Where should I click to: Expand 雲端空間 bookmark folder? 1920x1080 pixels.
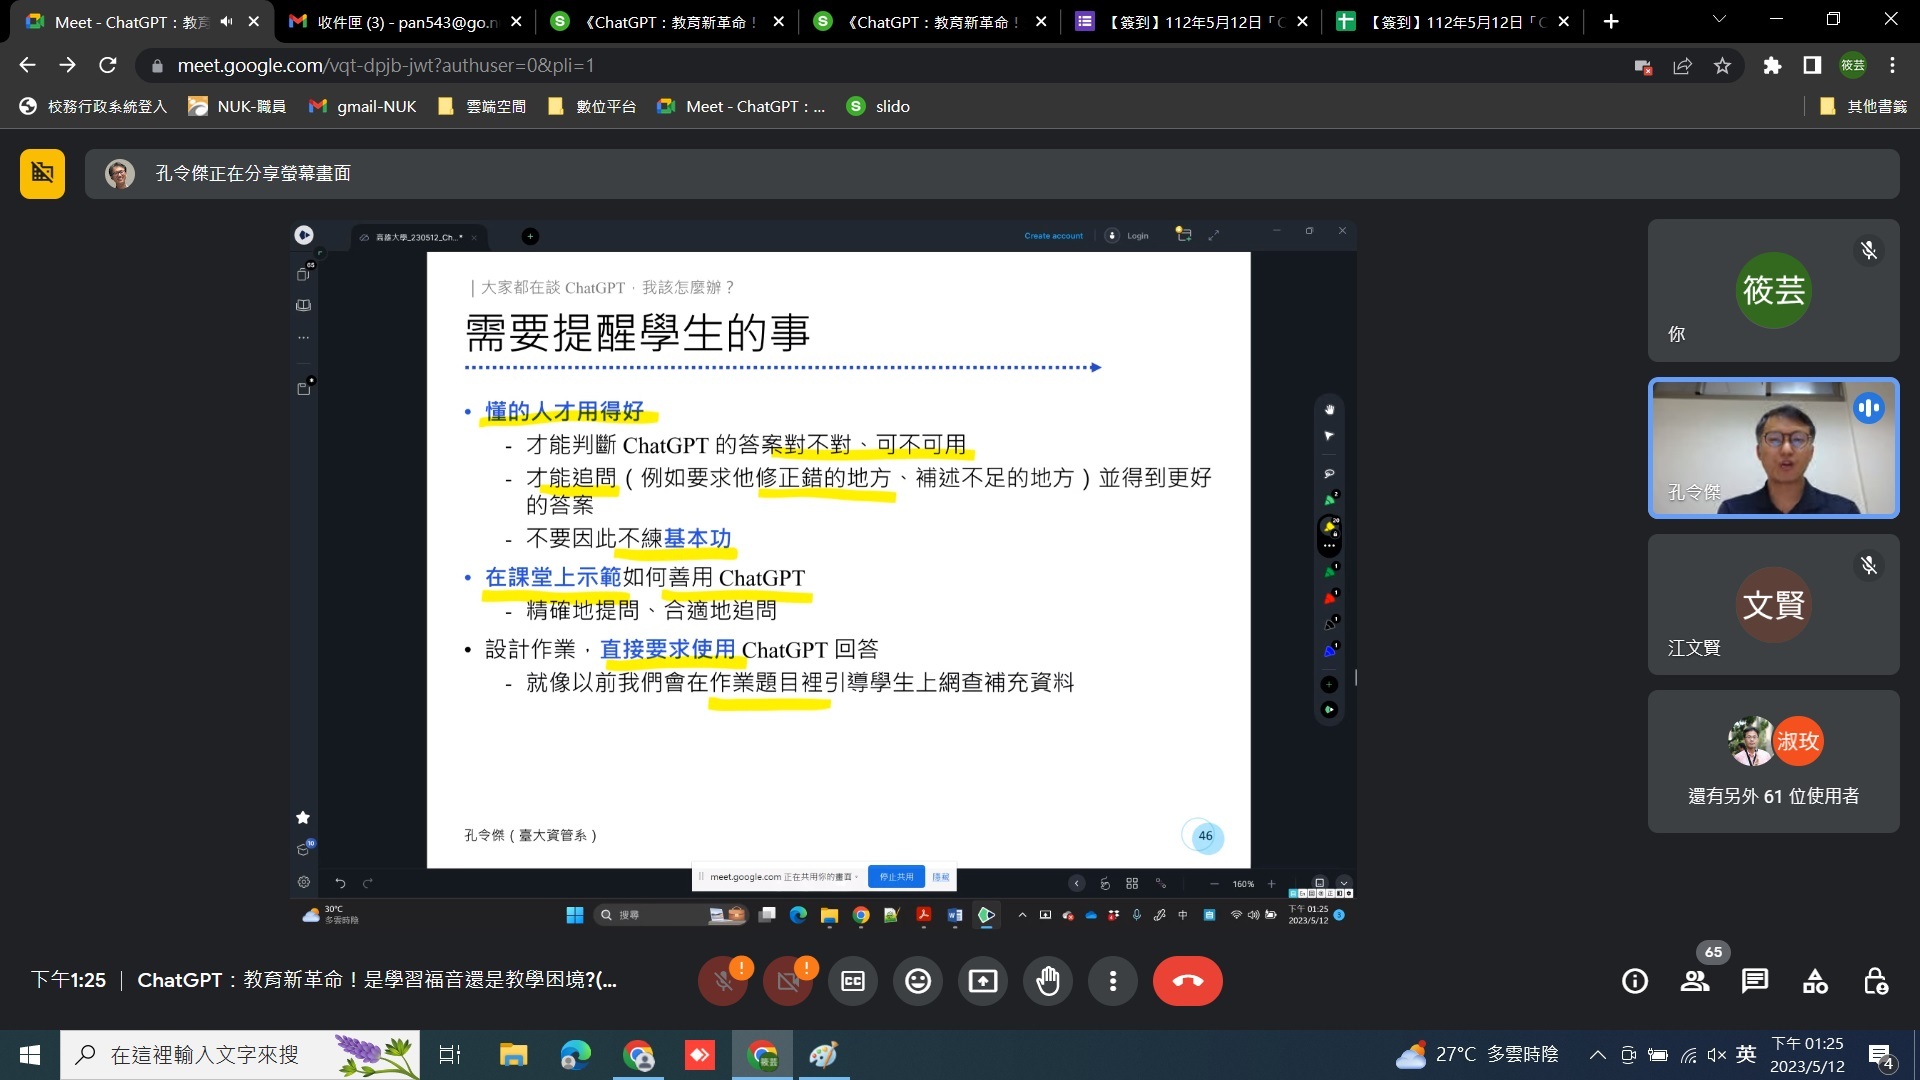click(482, 107)
